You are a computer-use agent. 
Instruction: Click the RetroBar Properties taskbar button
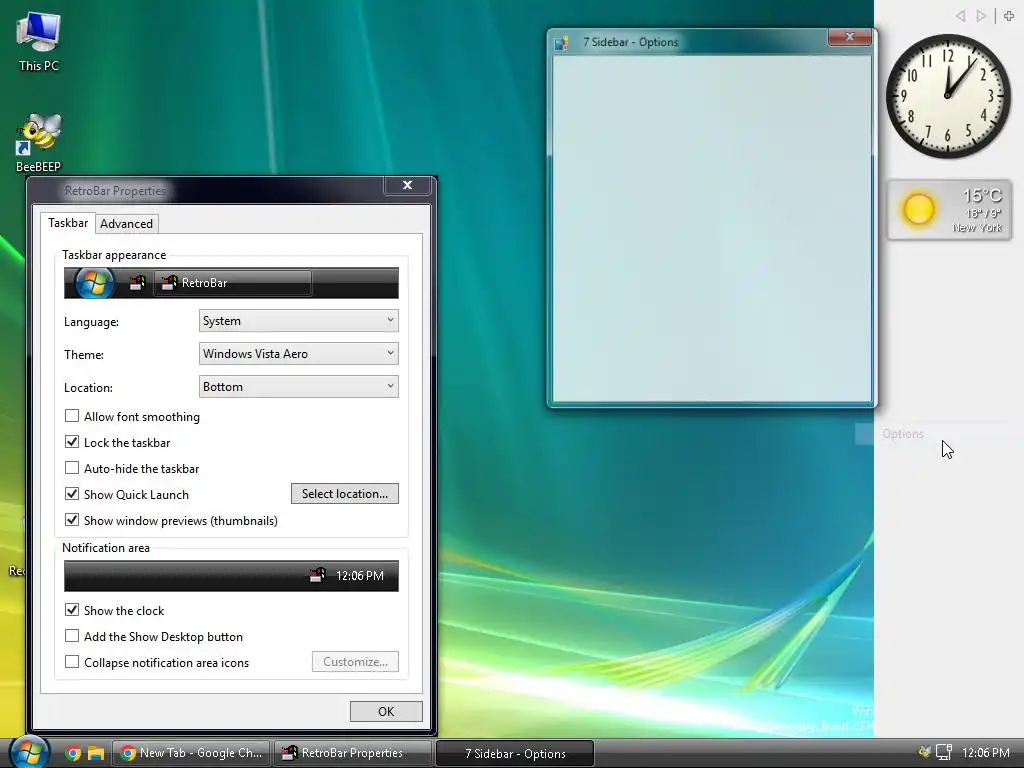tap(353, 753)
